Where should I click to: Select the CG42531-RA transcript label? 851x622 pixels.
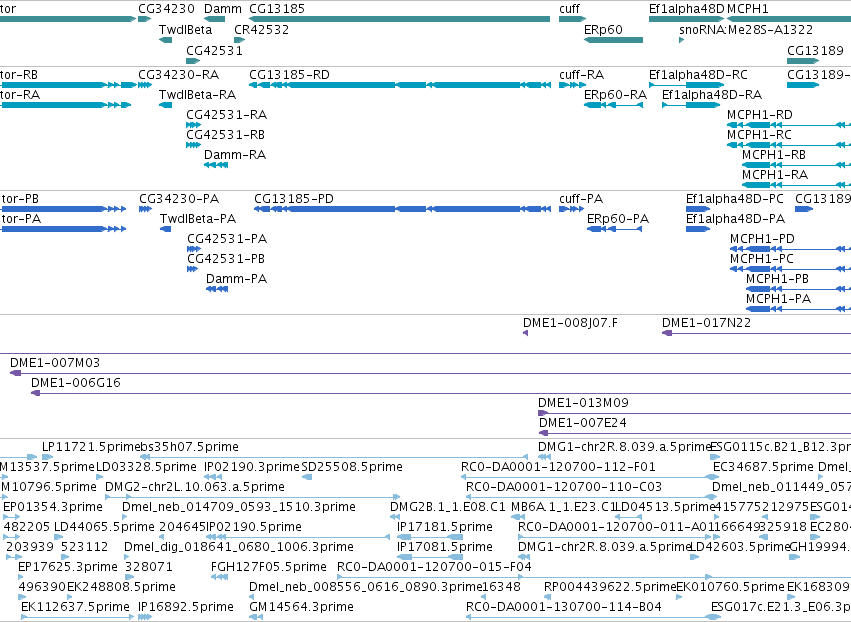point(226,115)
